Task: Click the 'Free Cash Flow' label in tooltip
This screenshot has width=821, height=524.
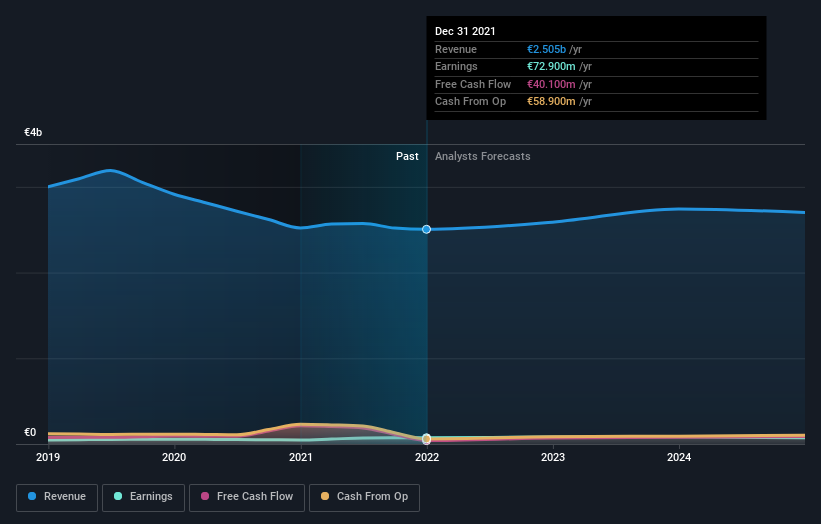Action: tap(473, 84)
